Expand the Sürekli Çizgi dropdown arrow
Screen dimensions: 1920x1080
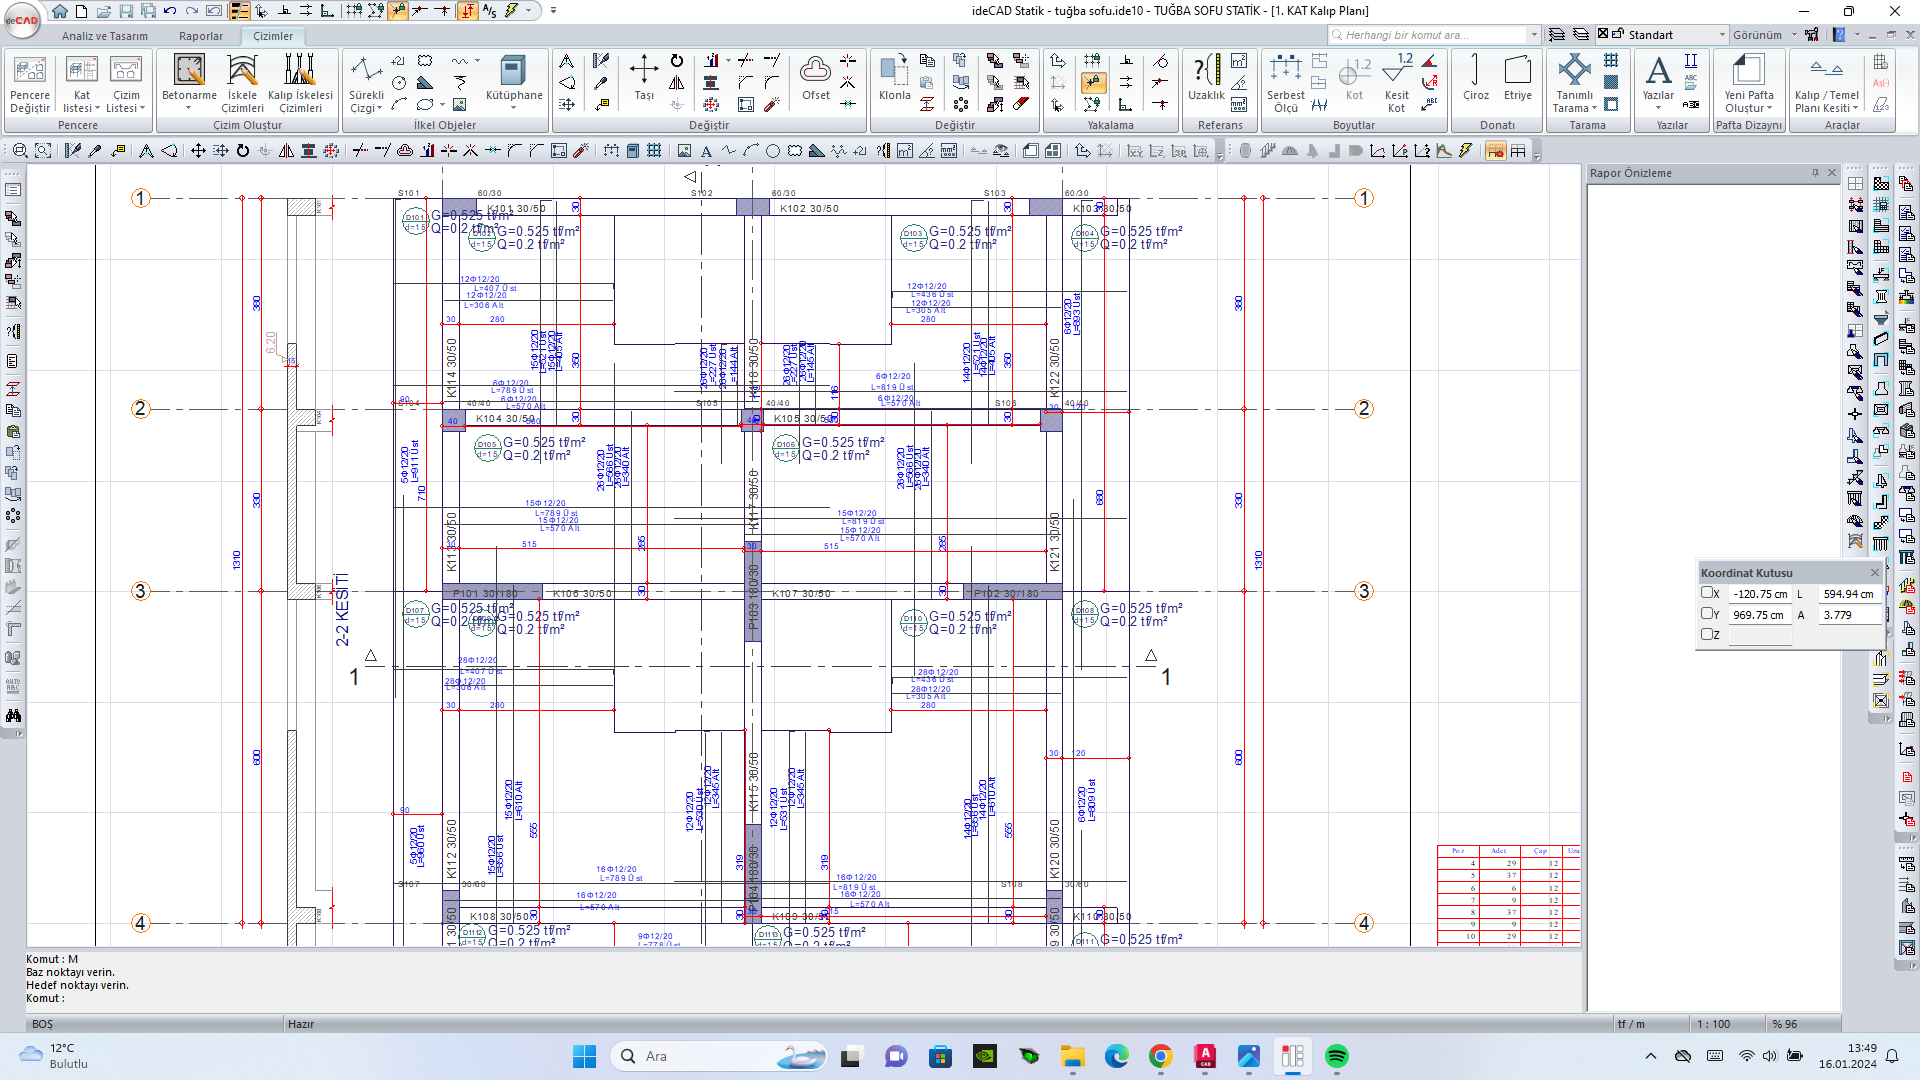380,109
